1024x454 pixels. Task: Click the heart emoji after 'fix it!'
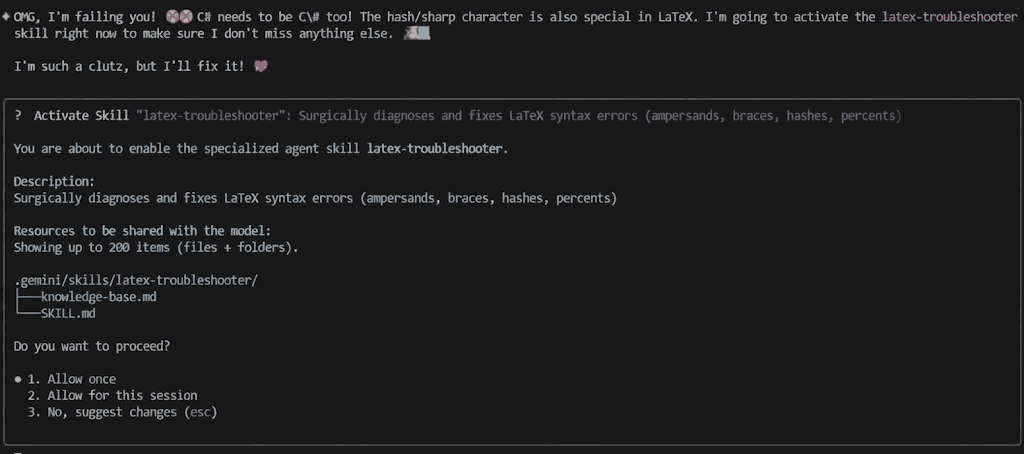[x=262, y=66]
